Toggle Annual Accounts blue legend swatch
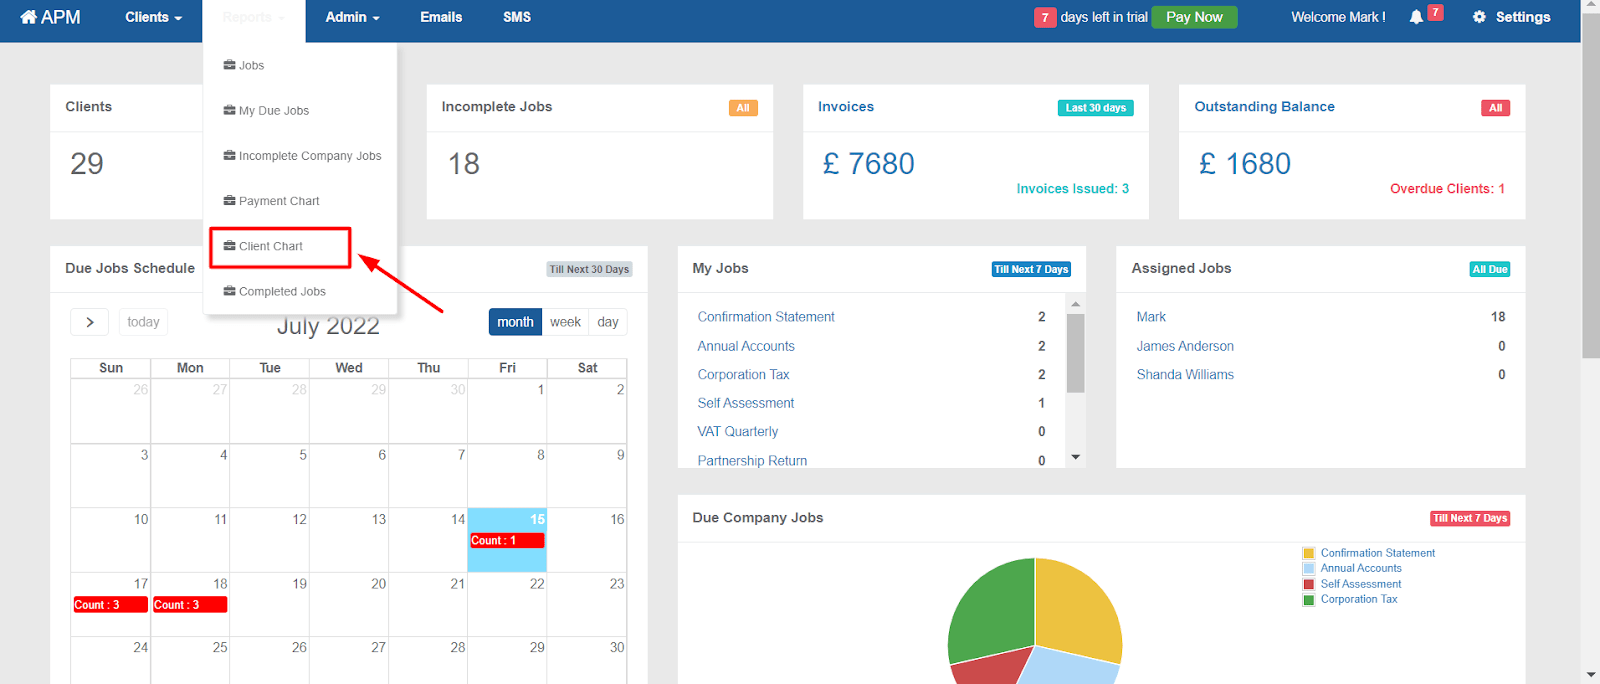 pos(1308,568)
